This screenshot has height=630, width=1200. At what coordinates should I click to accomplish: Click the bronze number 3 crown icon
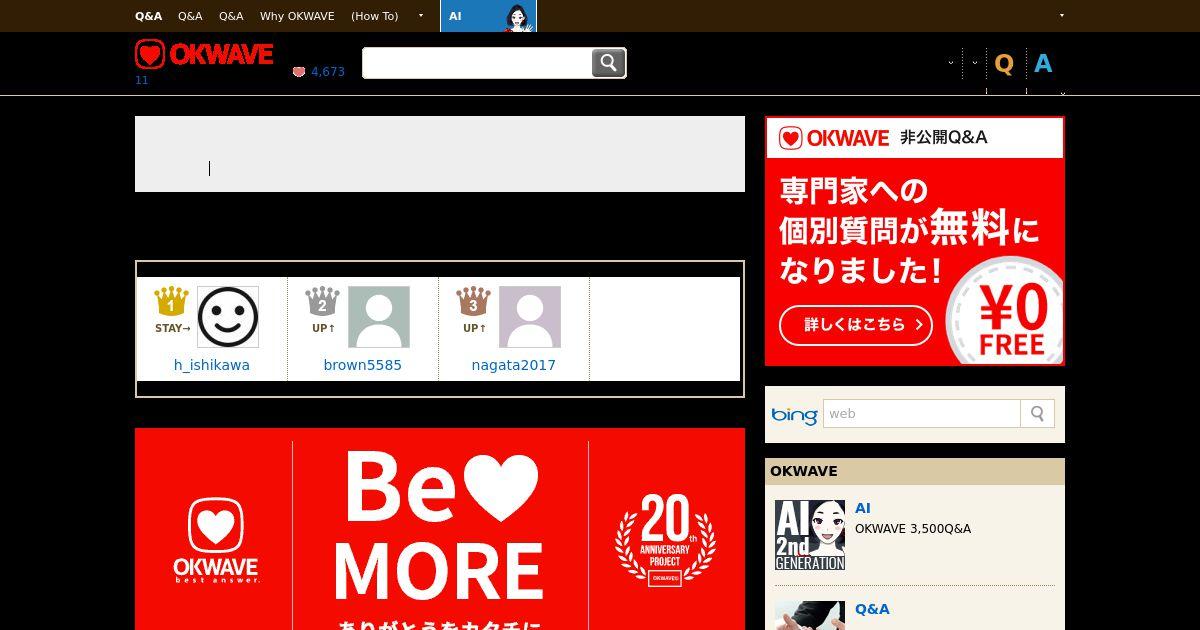(x=473, y=302)
